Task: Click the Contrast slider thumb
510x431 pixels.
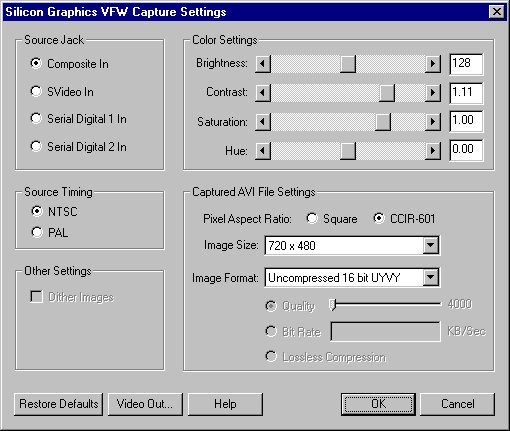Action: click(x=387, y=92)
